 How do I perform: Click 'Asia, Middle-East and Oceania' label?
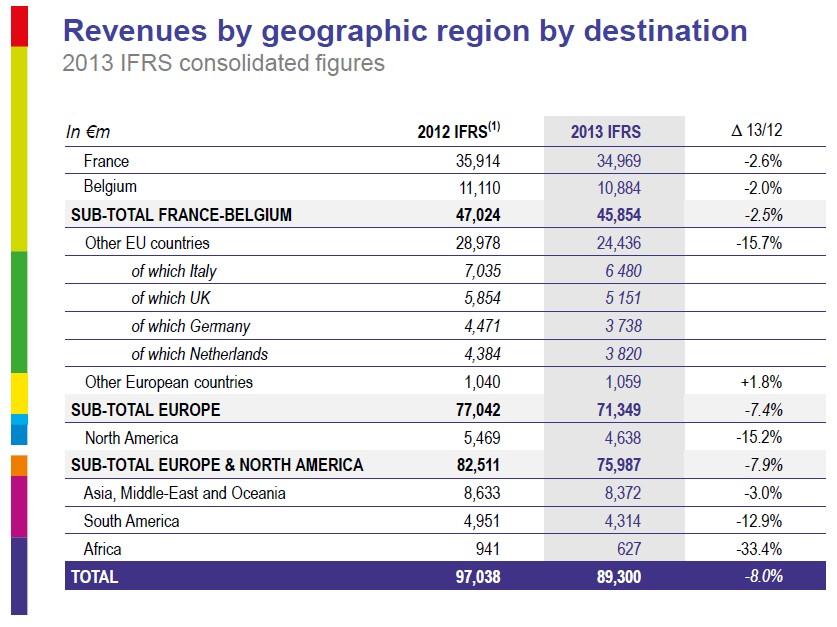click(x=185, y=494)
